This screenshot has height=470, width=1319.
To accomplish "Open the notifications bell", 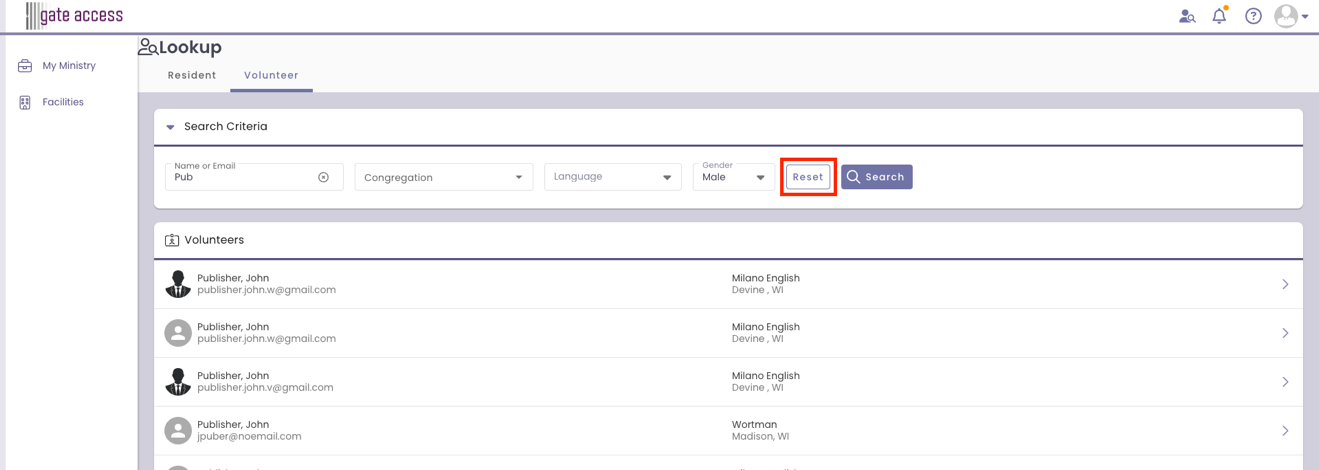I will click(x=1219, y=16).
